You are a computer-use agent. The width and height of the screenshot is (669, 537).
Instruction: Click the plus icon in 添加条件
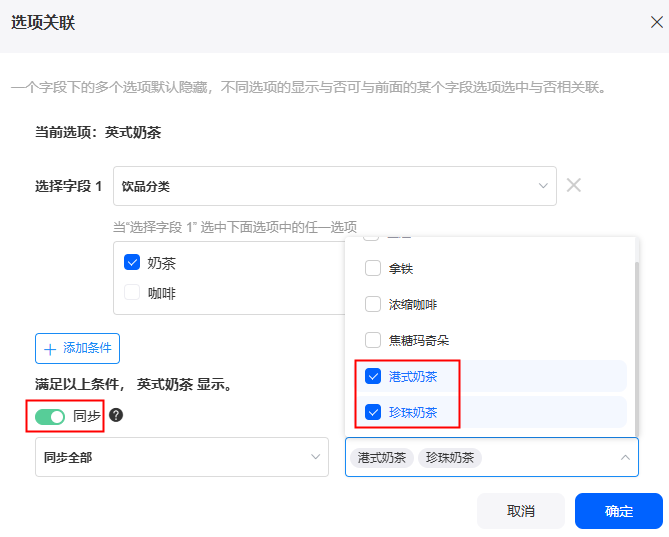[x=50, y=349]
